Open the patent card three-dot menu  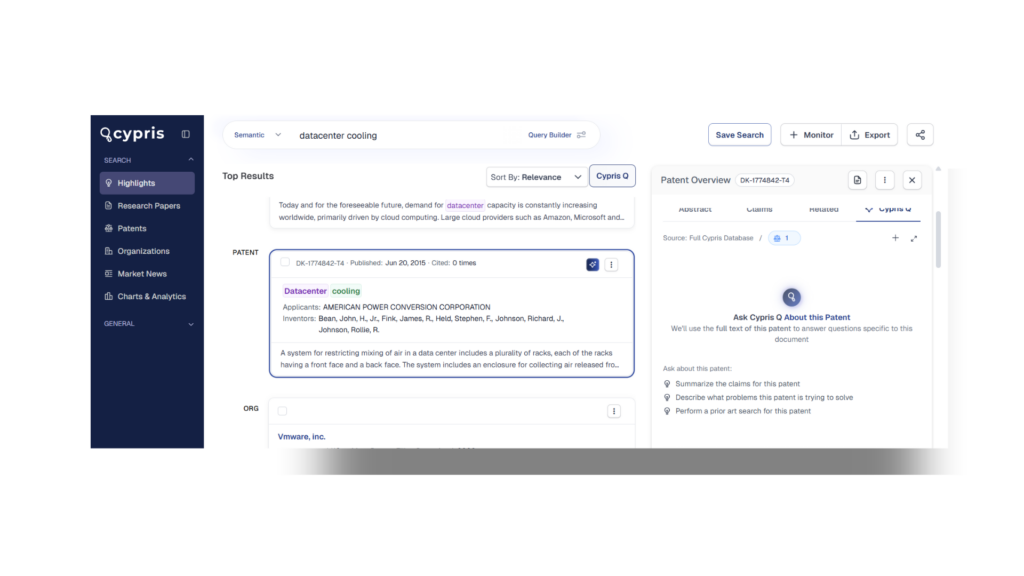click(x=611, y=264)
